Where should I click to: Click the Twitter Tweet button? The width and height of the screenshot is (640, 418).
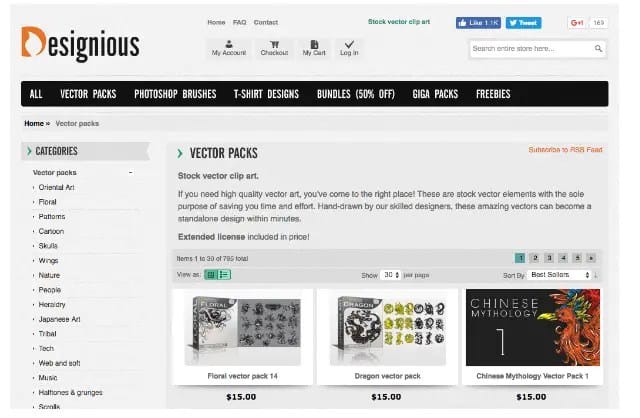pyautogui.click(x=524, y=23)
